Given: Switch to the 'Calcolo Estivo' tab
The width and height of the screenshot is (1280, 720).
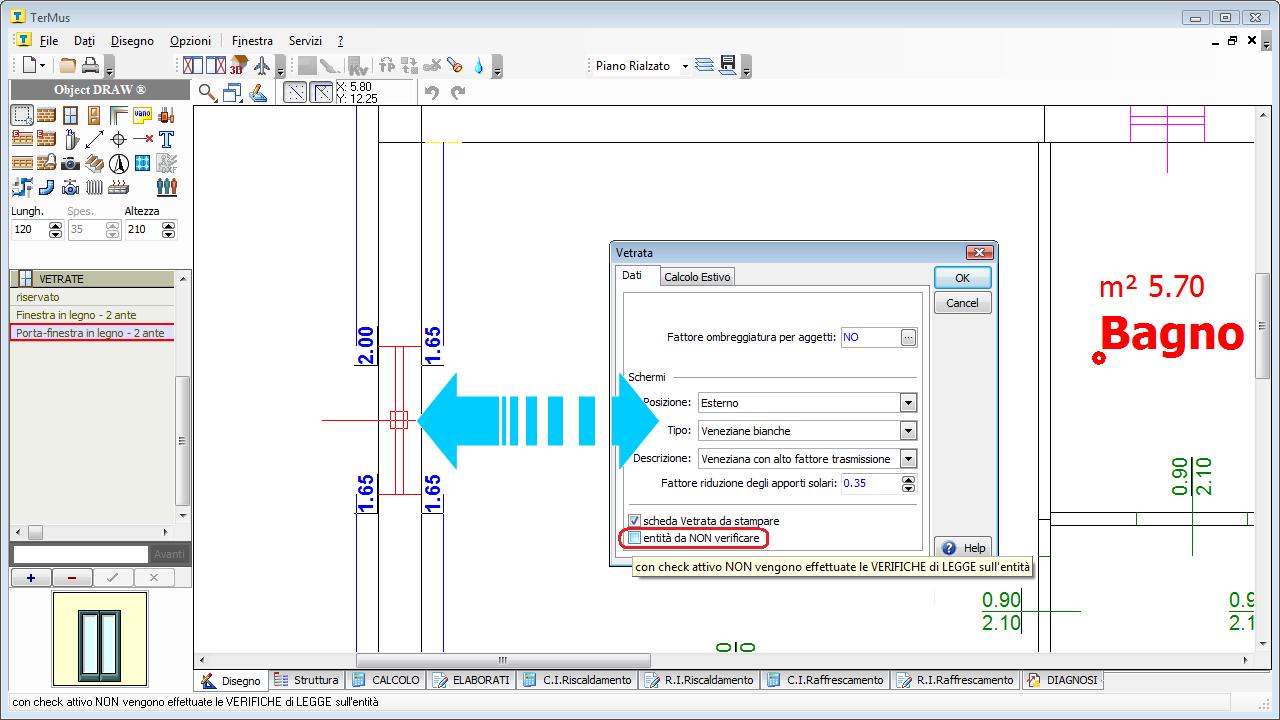Looking at the screenshot, I should (x=697, y=277).
